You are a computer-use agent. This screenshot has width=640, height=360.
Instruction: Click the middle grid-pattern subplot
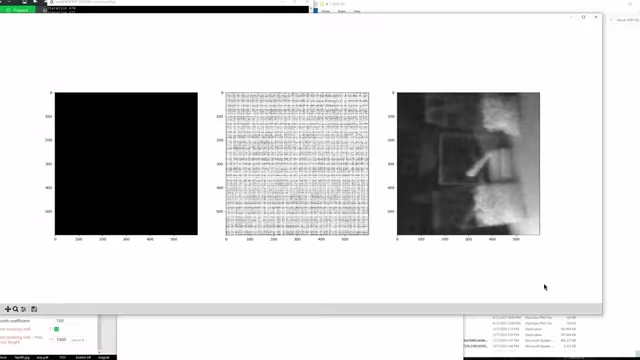[x=297, y=164]
